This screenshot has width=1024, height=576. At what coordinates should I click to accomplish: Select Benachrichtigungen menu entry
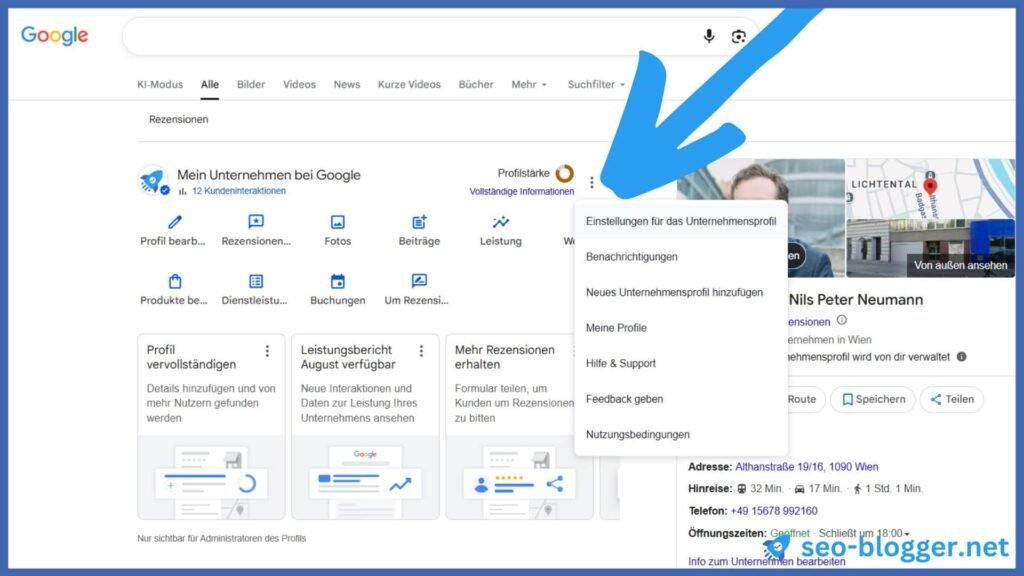coord(681,257)
